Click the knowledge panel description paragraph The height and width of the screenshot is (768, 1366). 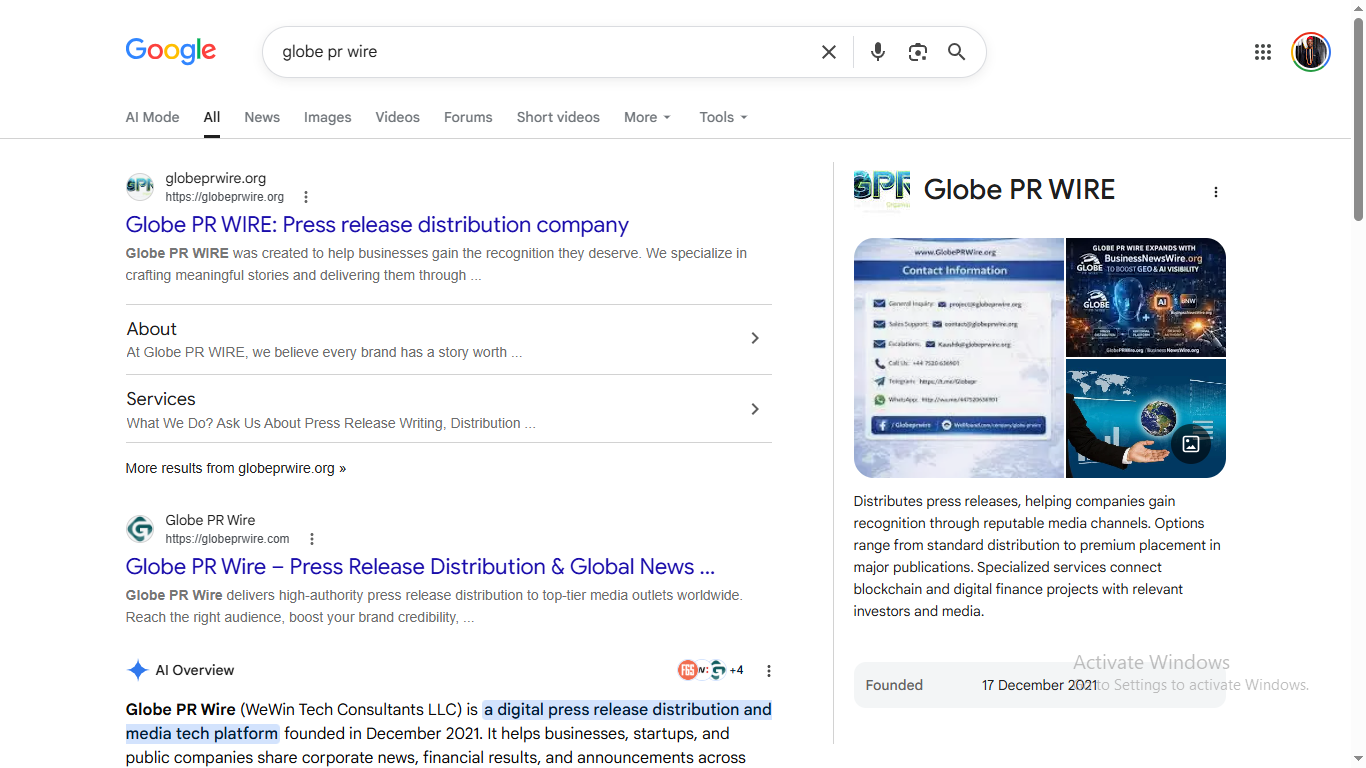click(x=1037, y=556)
